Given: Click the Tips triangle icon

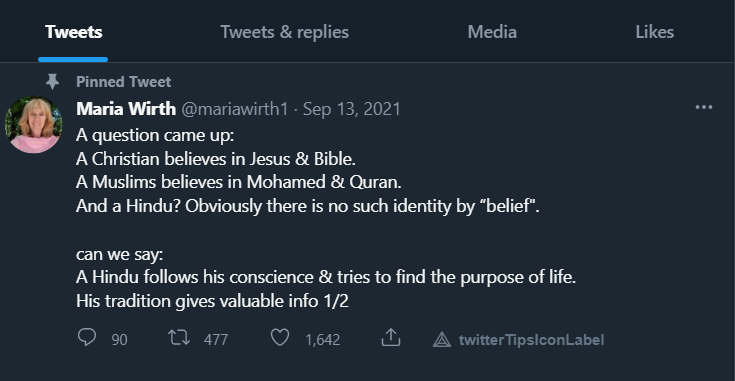Looking at the screenshot, I should [442, 339].
